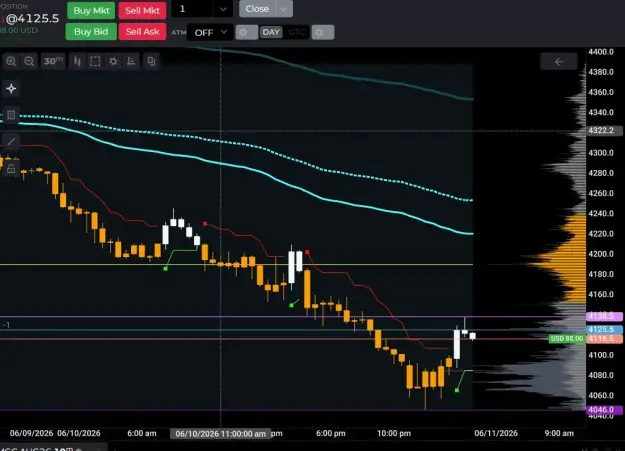625x451 pixels.
Task: Click the 4125.5 blue position price label
Action: 604,329
